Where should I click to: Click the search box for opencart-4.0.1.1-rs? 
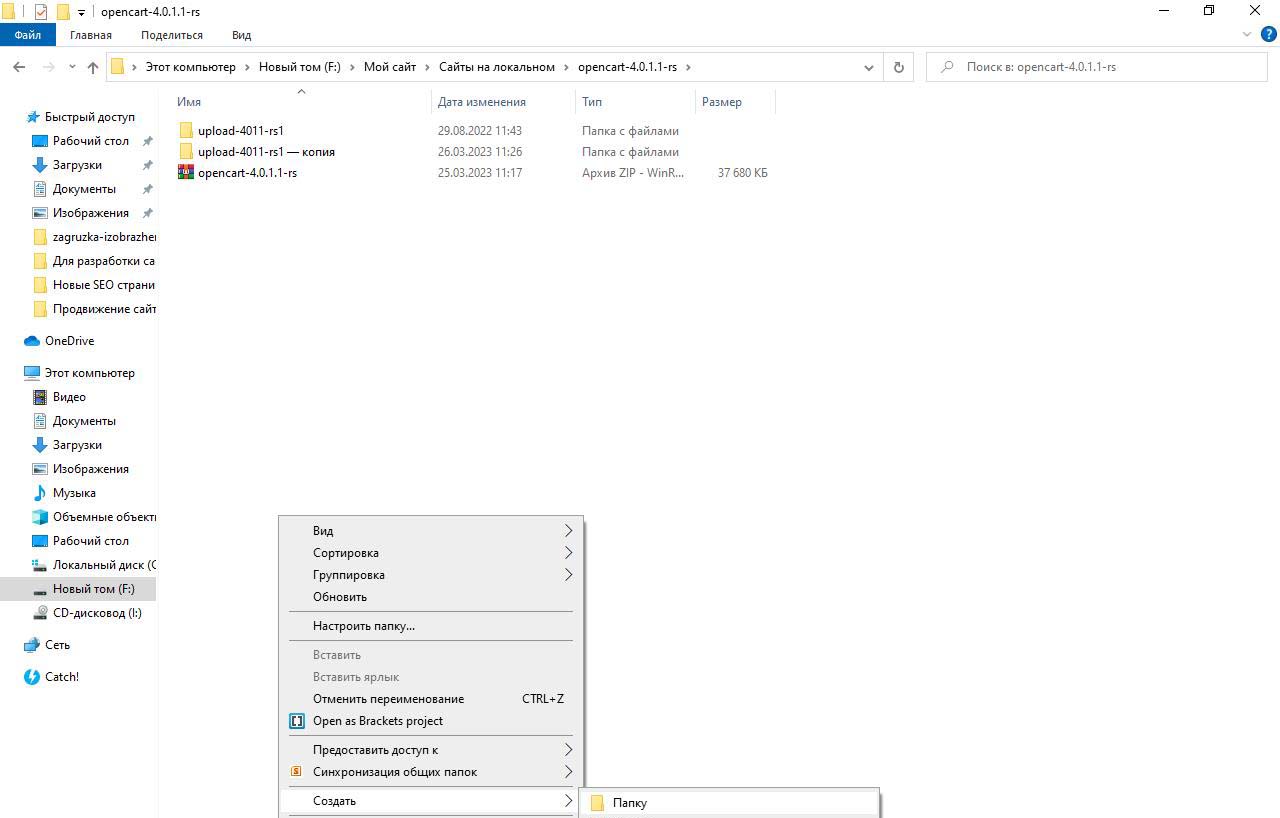pos(1100,67)
